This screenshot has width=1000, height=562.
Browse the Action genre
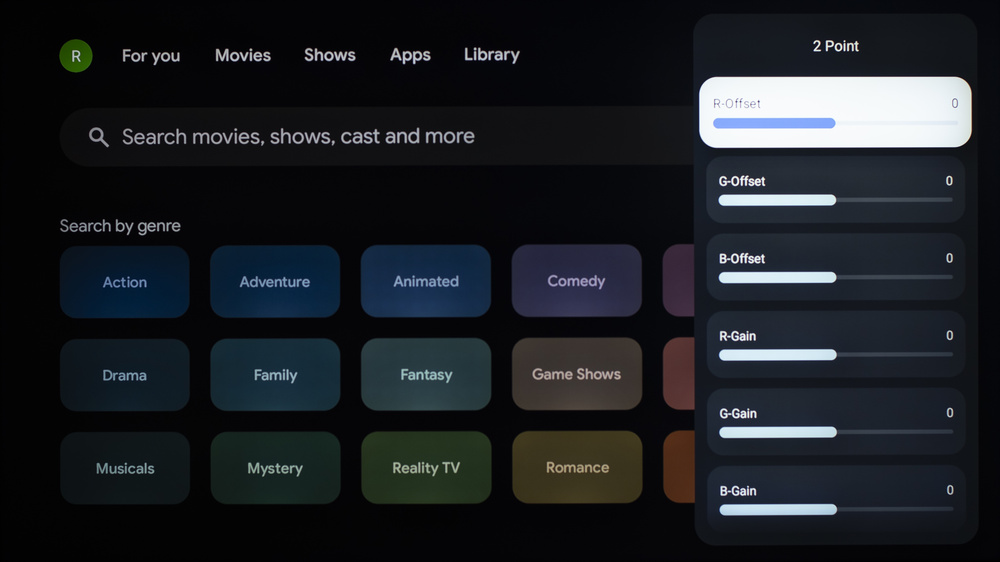[x=125, y=282]
